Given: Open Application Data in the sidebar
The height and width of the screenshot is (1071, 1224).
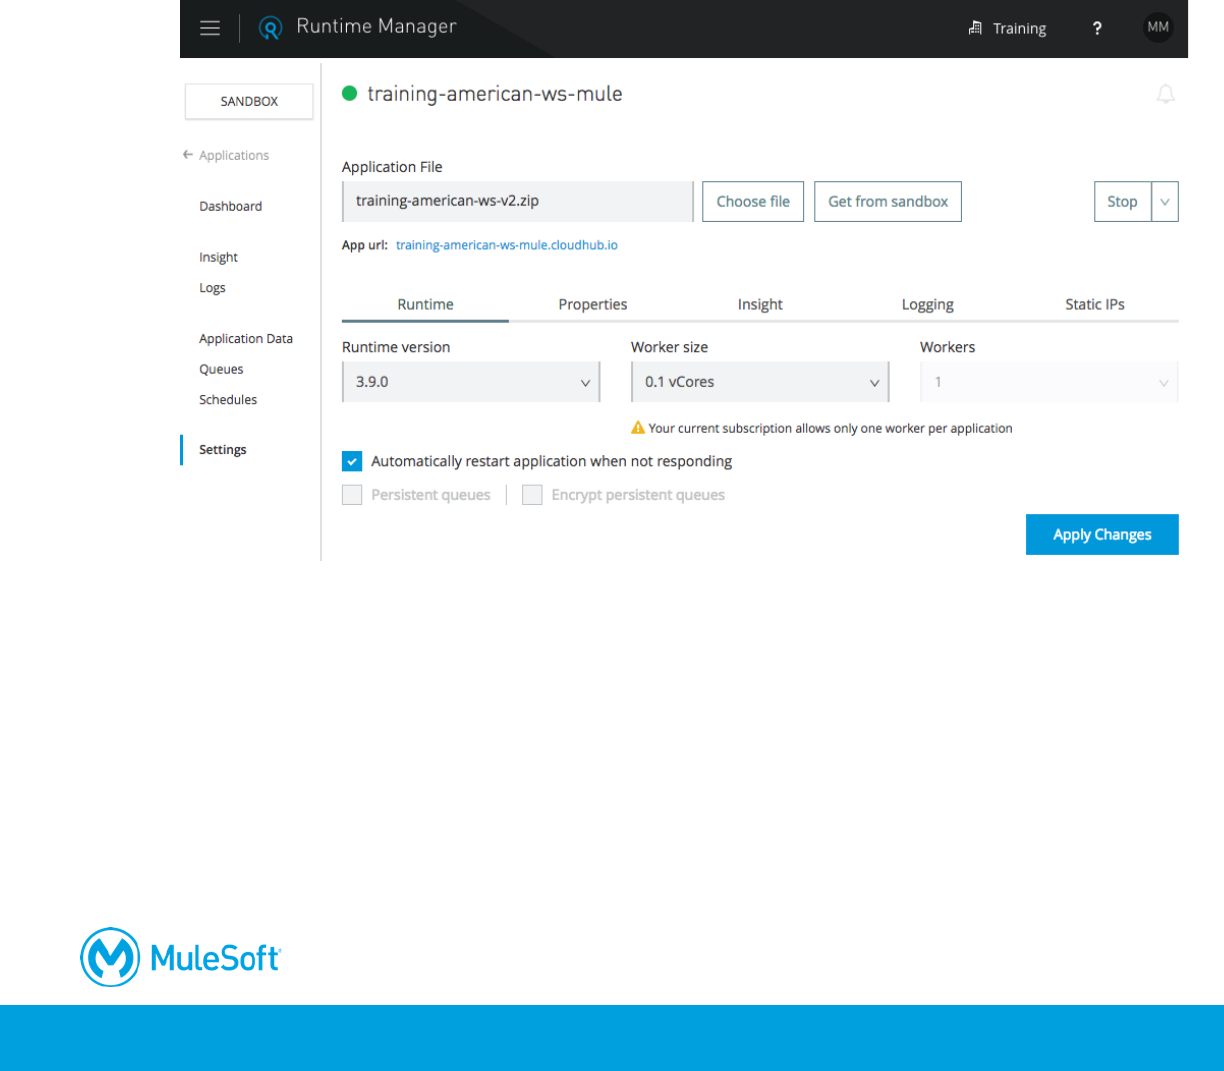Looking at the screenshot, I should pos(246,338).
